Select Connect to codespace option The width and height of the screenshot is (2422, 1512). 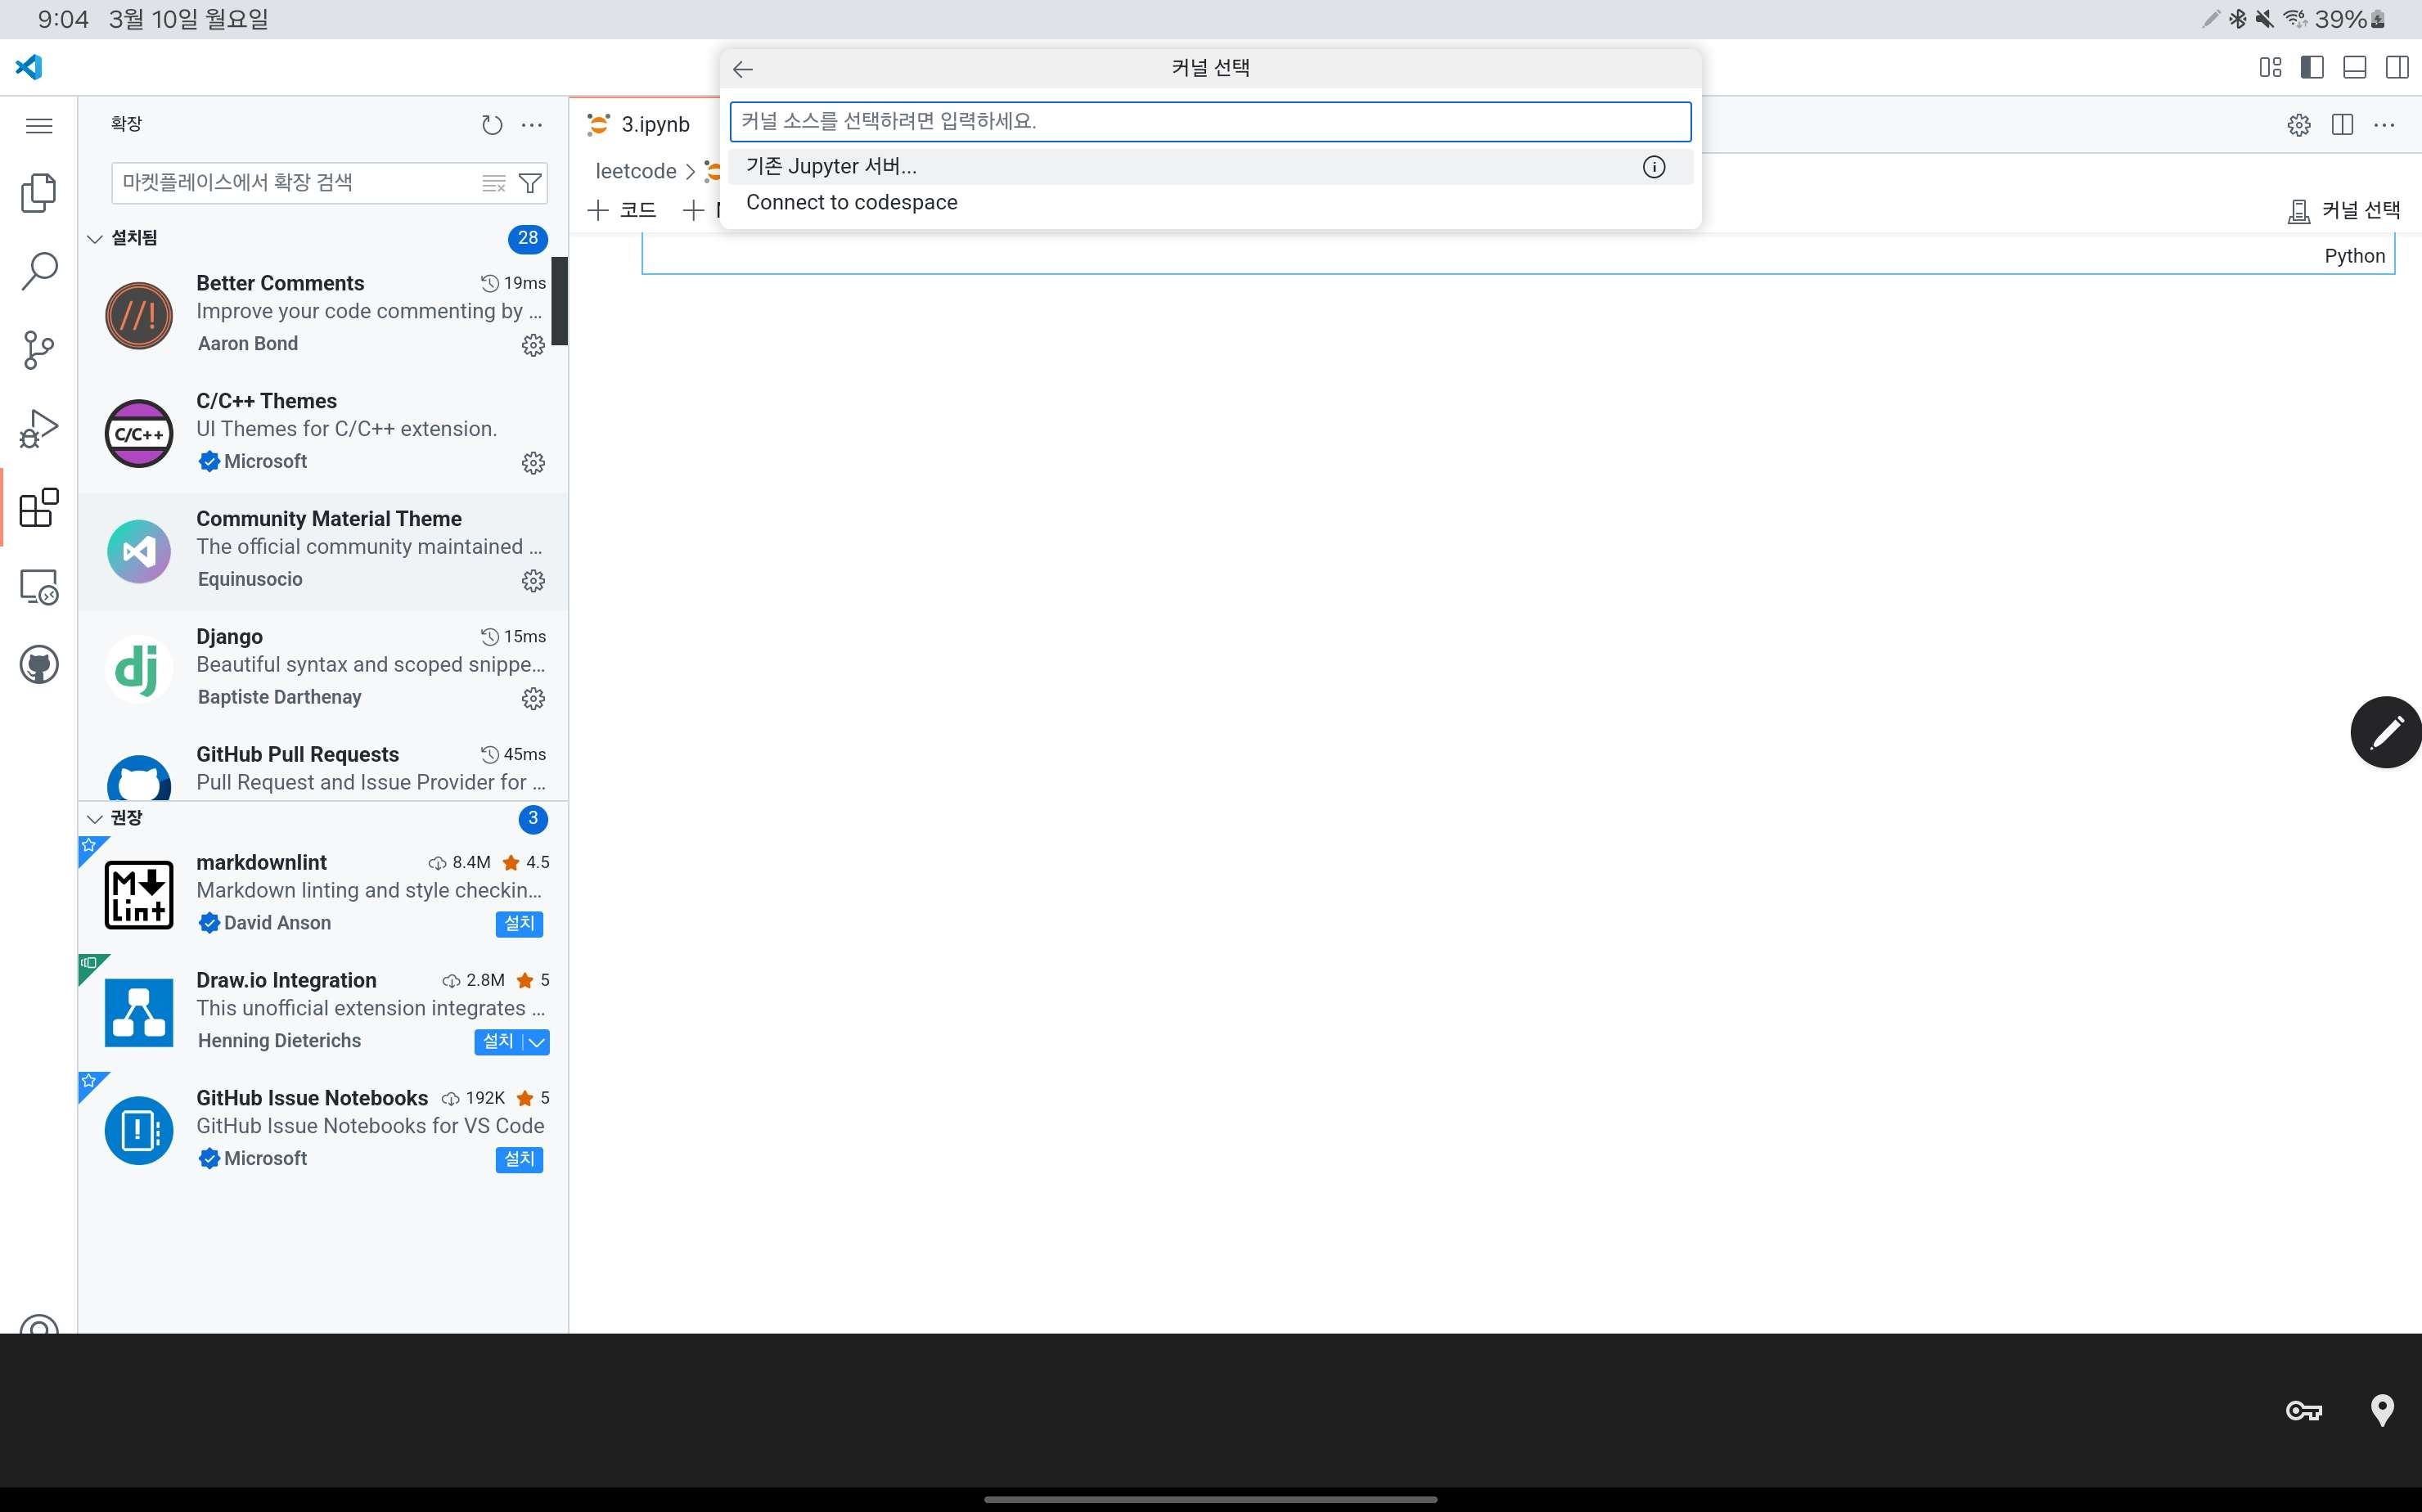pyautogui.click(x=1210, y=203)
